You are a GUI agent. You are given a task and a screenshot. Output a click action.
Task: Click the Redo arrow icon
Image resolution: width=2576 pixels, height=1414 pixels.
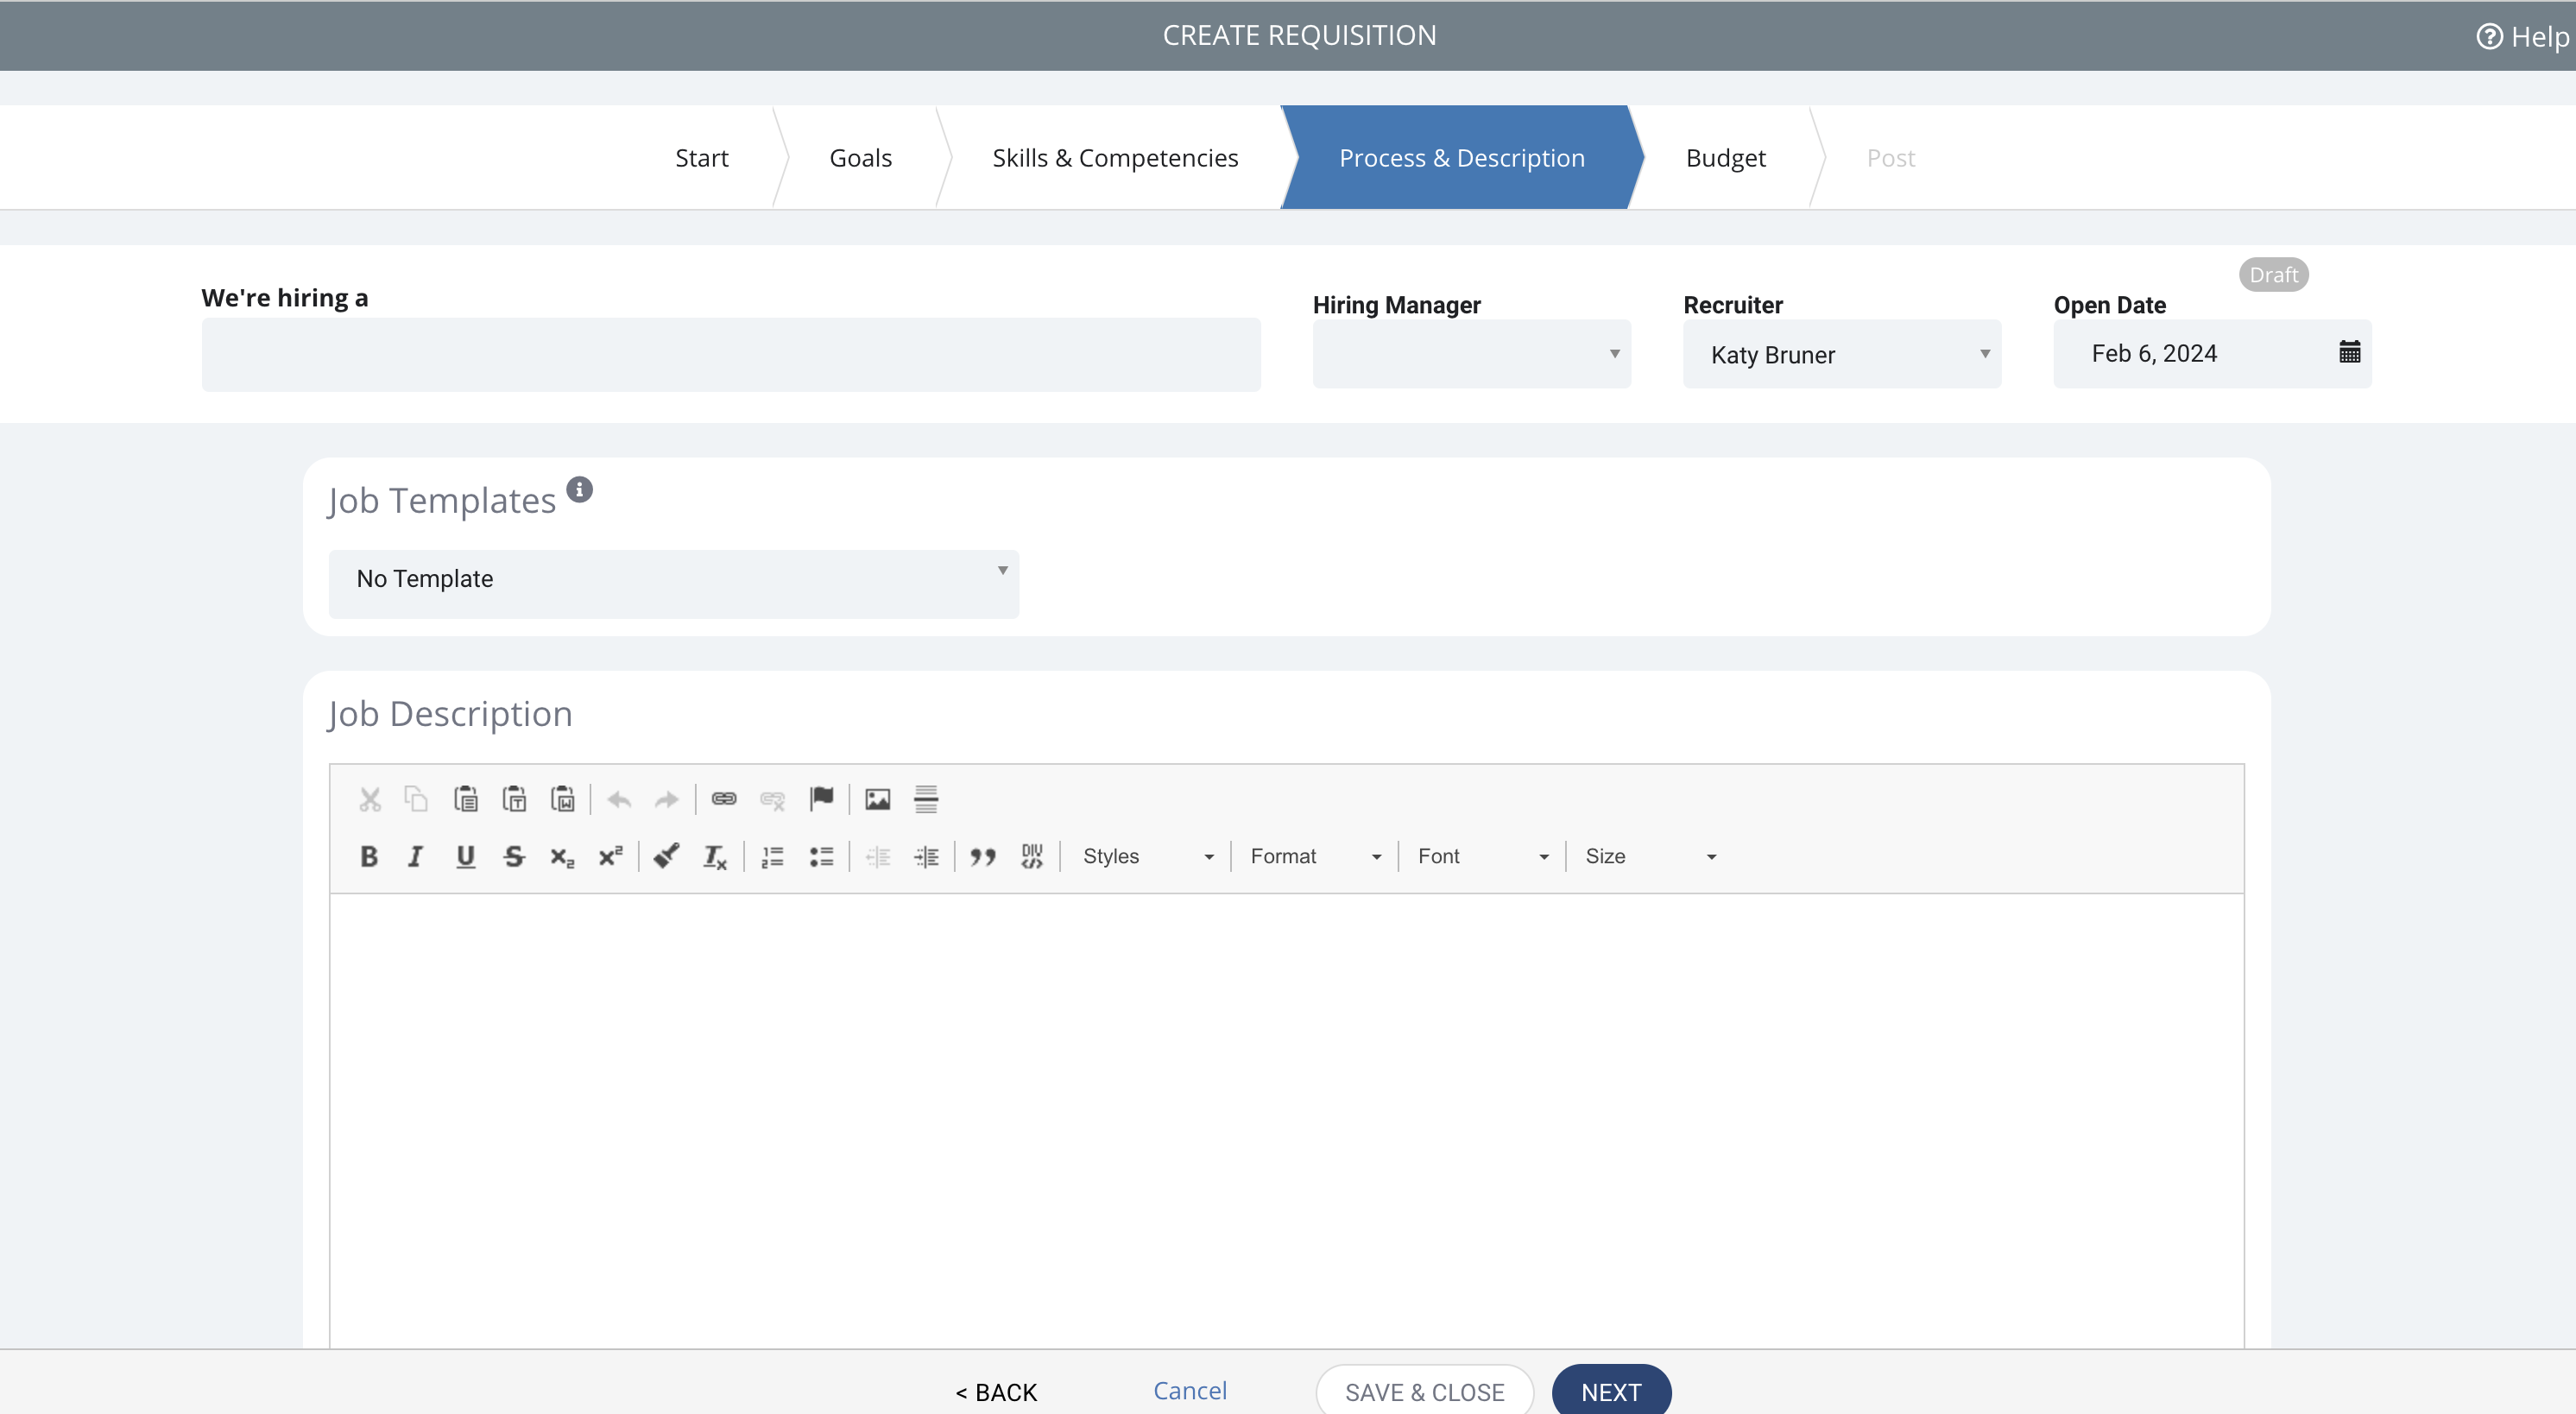coord(667,799)
